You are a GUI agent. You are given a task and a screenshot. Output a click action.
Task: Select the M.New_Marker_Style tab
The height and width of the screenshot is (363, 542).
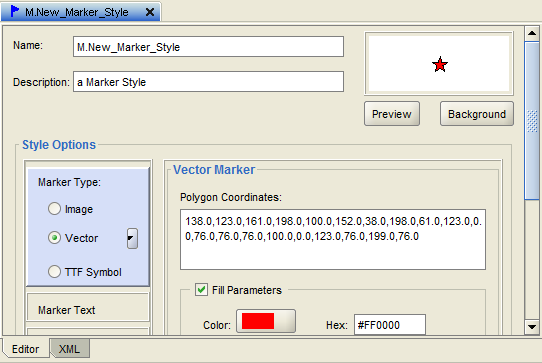click(81, 12)
